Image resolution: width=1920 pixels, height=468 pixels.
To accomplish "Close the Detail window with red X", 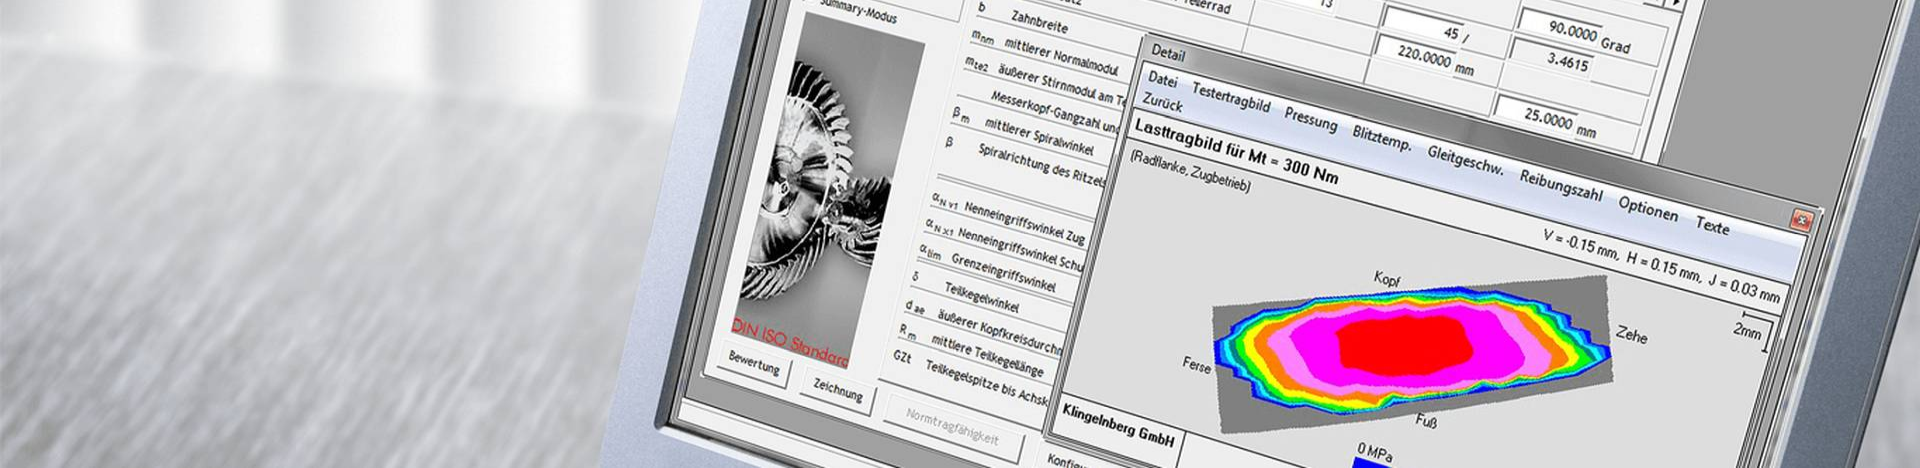I will pos(1802,219).
